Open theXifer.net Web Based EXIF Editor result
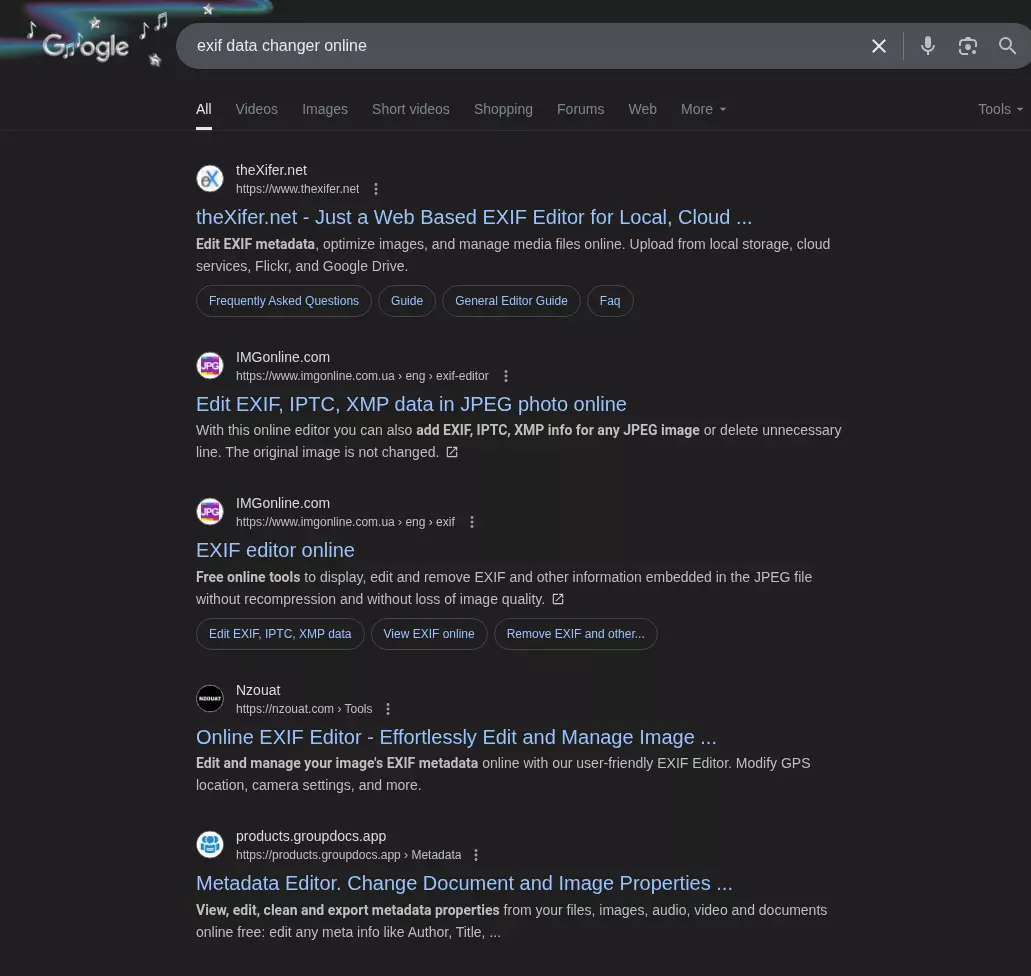Screen dimensions: 1031x976 (x=473, y=217)
